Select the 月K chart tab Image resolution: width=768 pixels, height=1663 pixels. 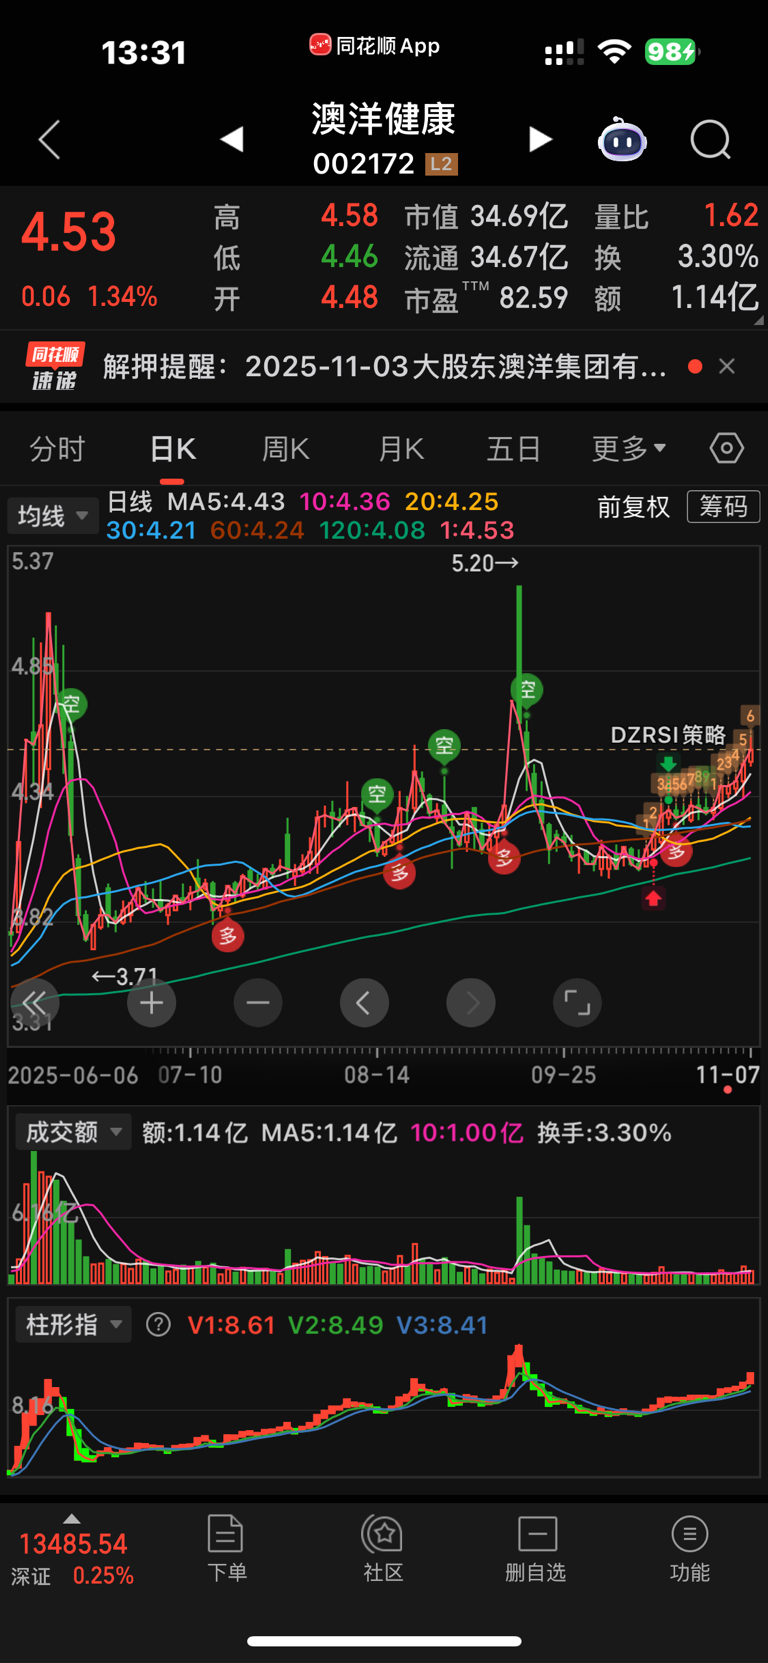click(401, 449)
